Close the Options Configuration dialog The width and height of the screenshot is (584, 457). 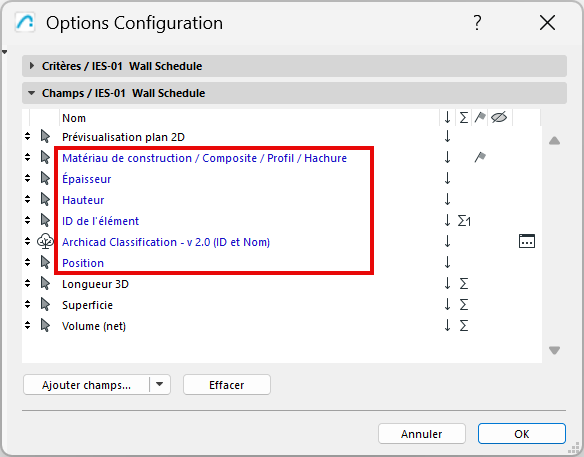(x=548, y=23)
